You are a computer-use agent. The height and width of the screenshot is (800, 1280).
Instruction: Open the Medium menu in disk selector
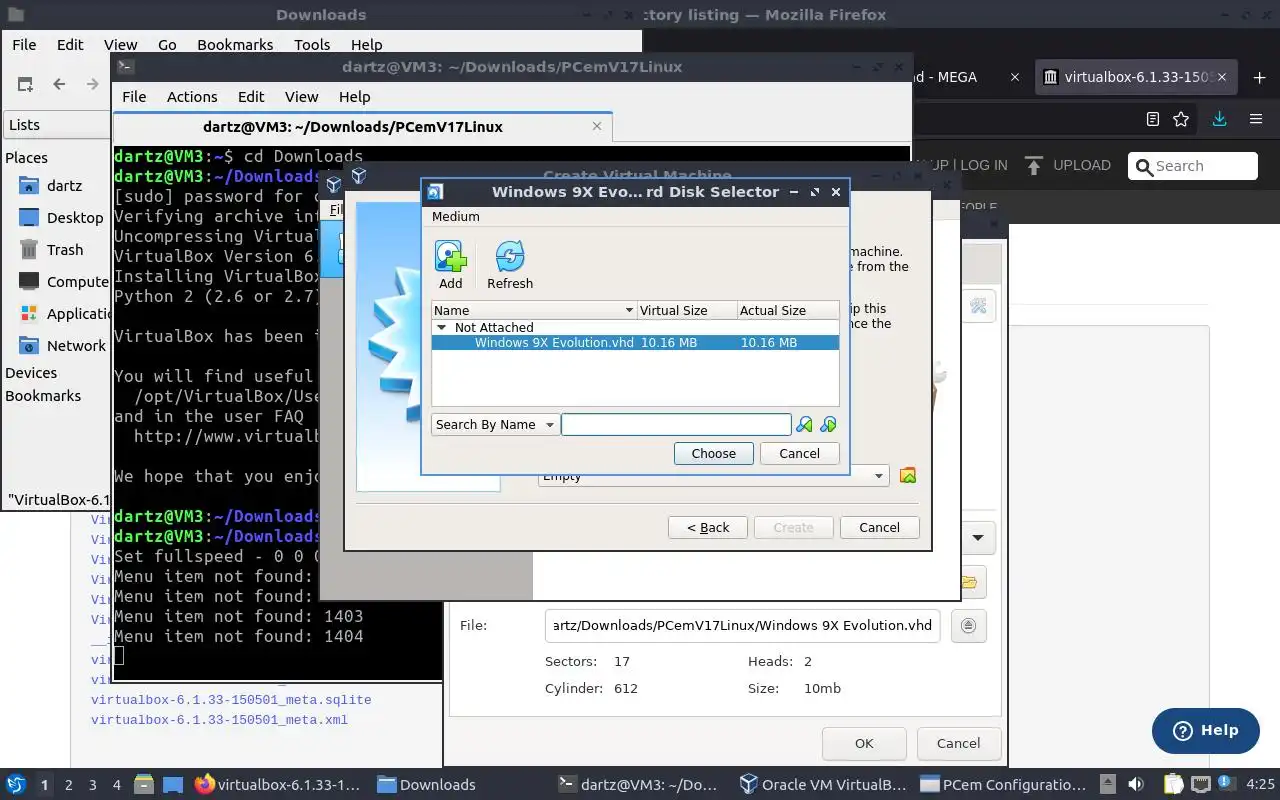[455, 217]
